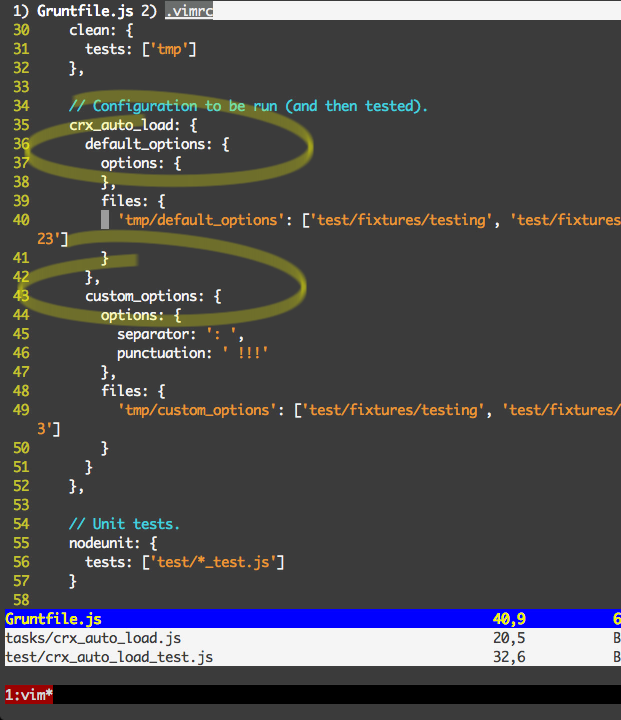Image resolution: width=621 pixels, height=720 pixels.
Task: Click the 'files:' key on line 39
Action: pos(125,201)
